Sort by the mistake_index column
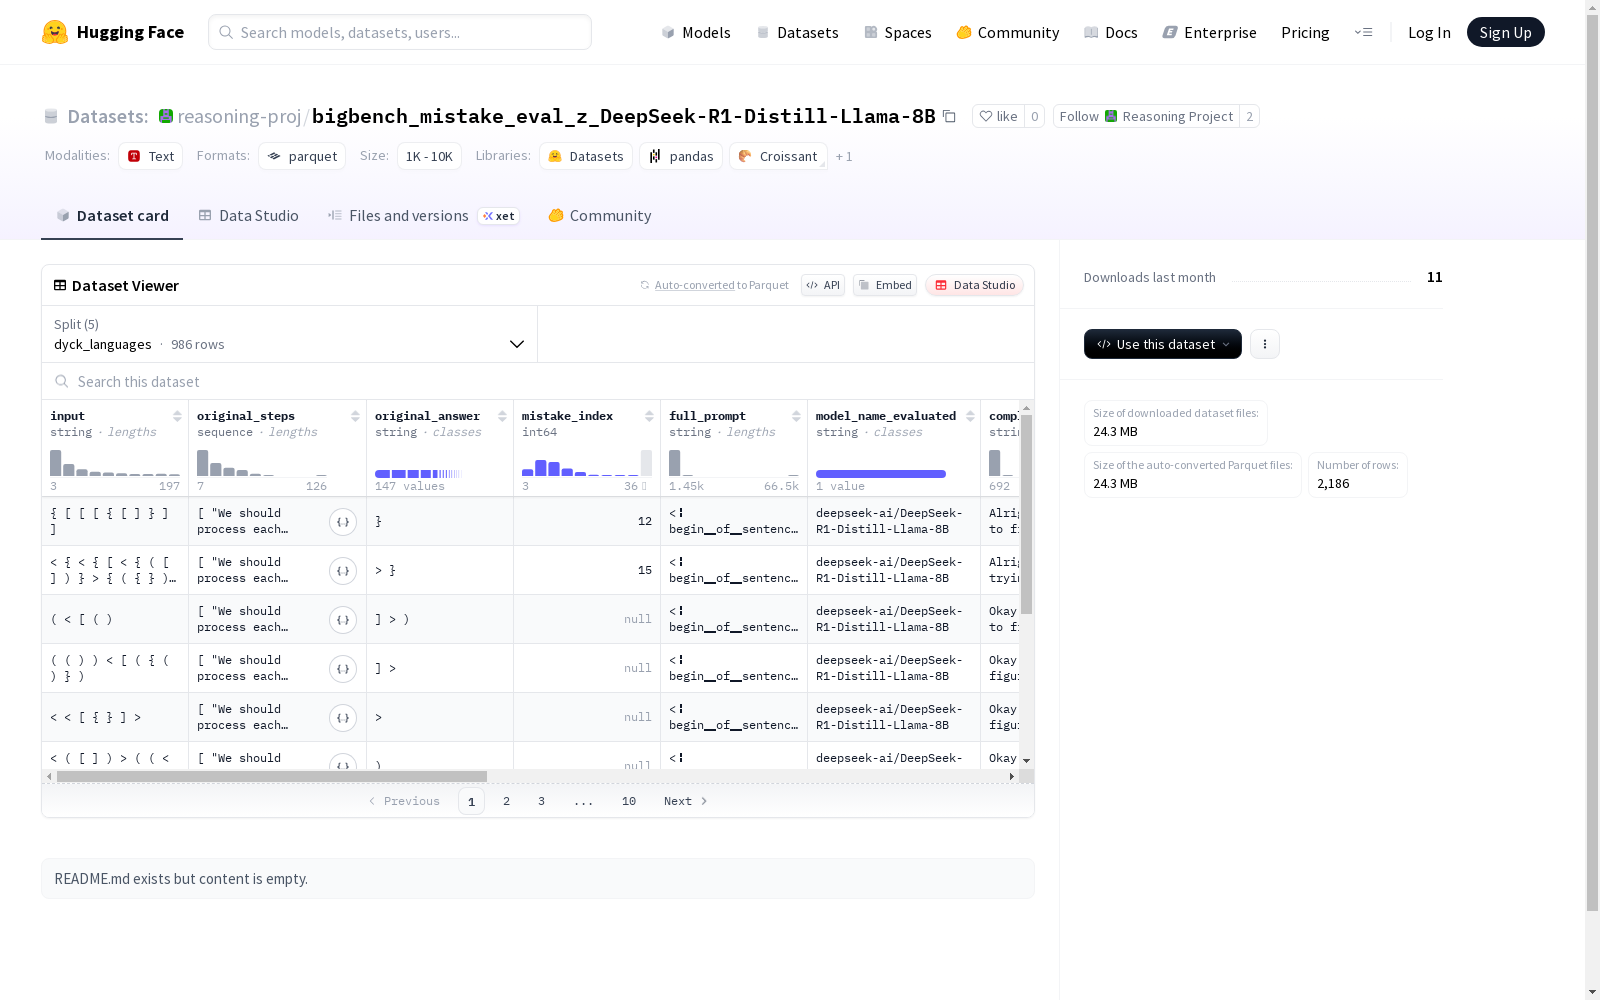Viewport: 1600px width, 1000px height. [x=649, y=416]
